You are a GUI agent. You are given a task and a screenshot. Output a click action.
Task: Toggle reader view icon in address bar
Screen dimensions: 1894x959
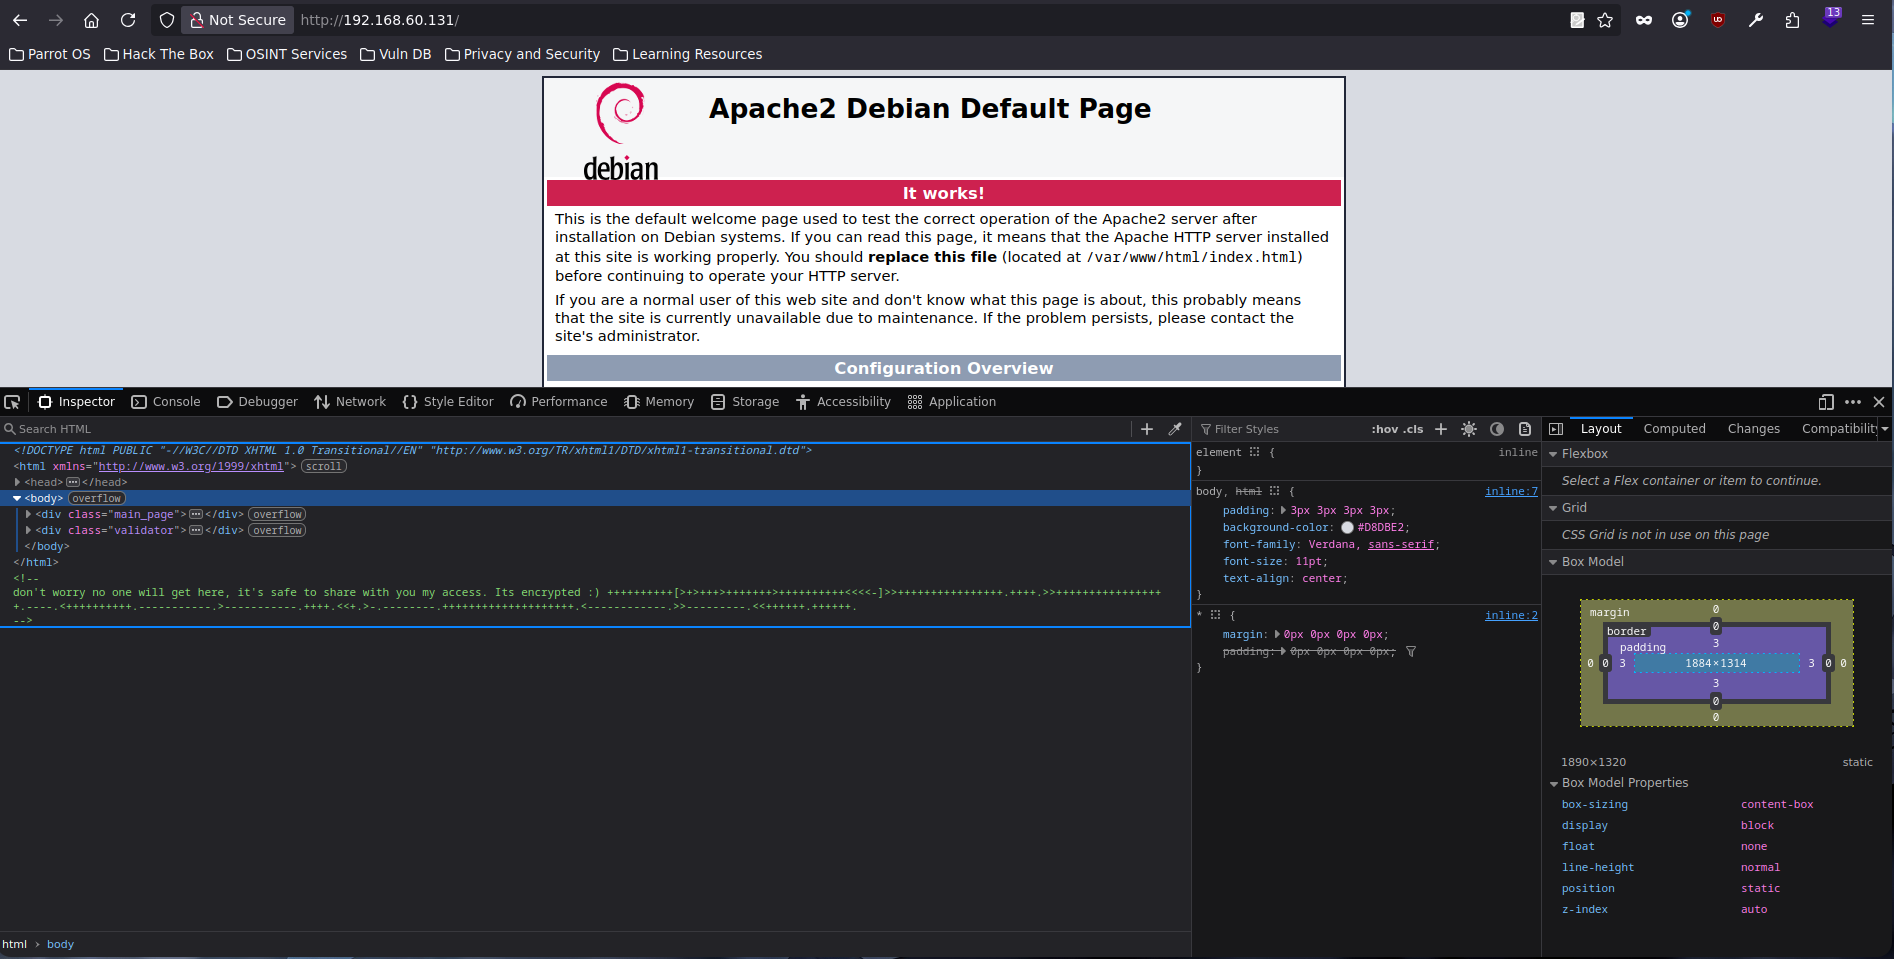[1577, 20]
